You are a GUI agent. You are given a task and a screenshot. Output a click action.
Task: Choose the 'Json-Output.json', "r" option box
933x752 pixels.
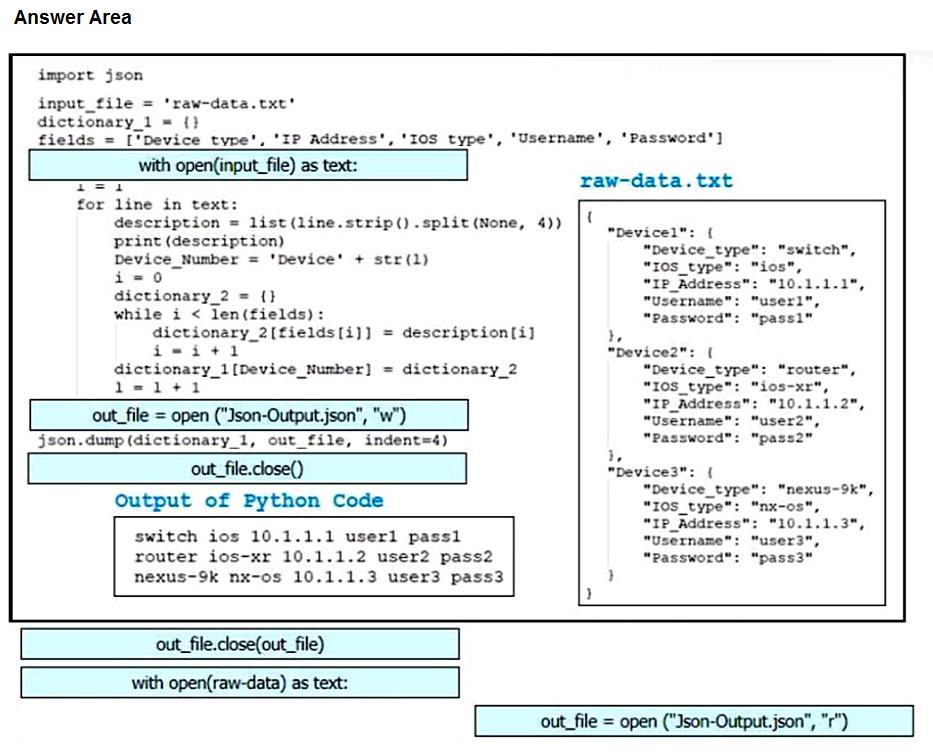[694, 721]
